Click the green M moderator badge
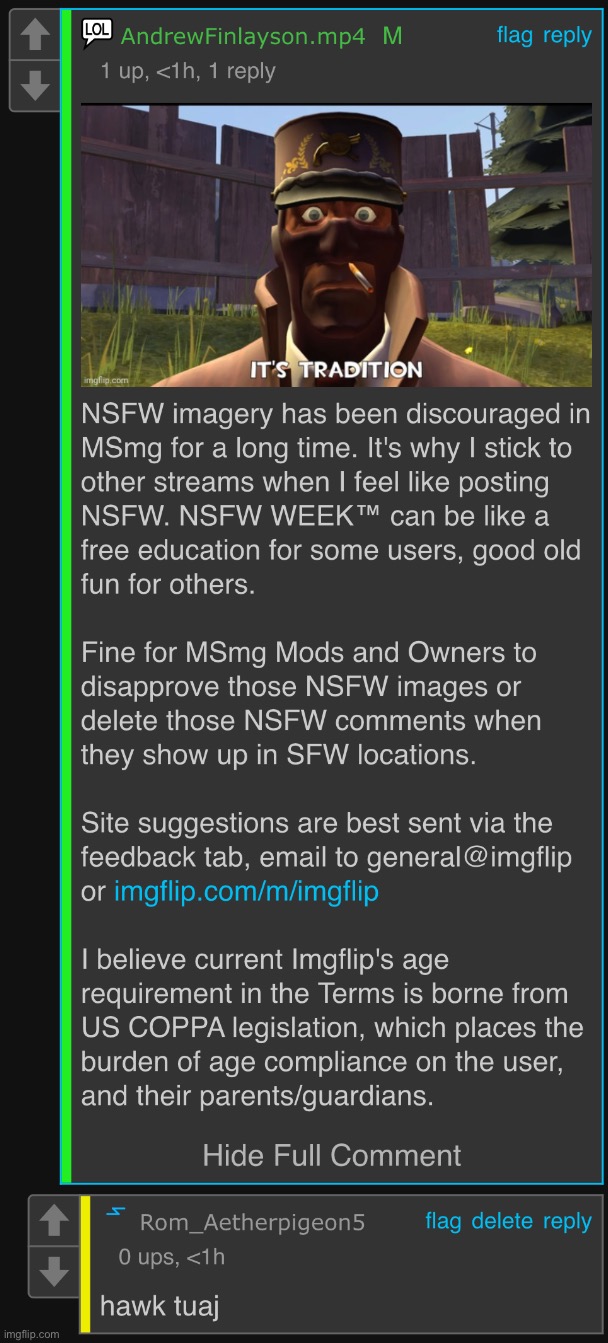This screenshot has height=1343, width=608. (392, 36)
